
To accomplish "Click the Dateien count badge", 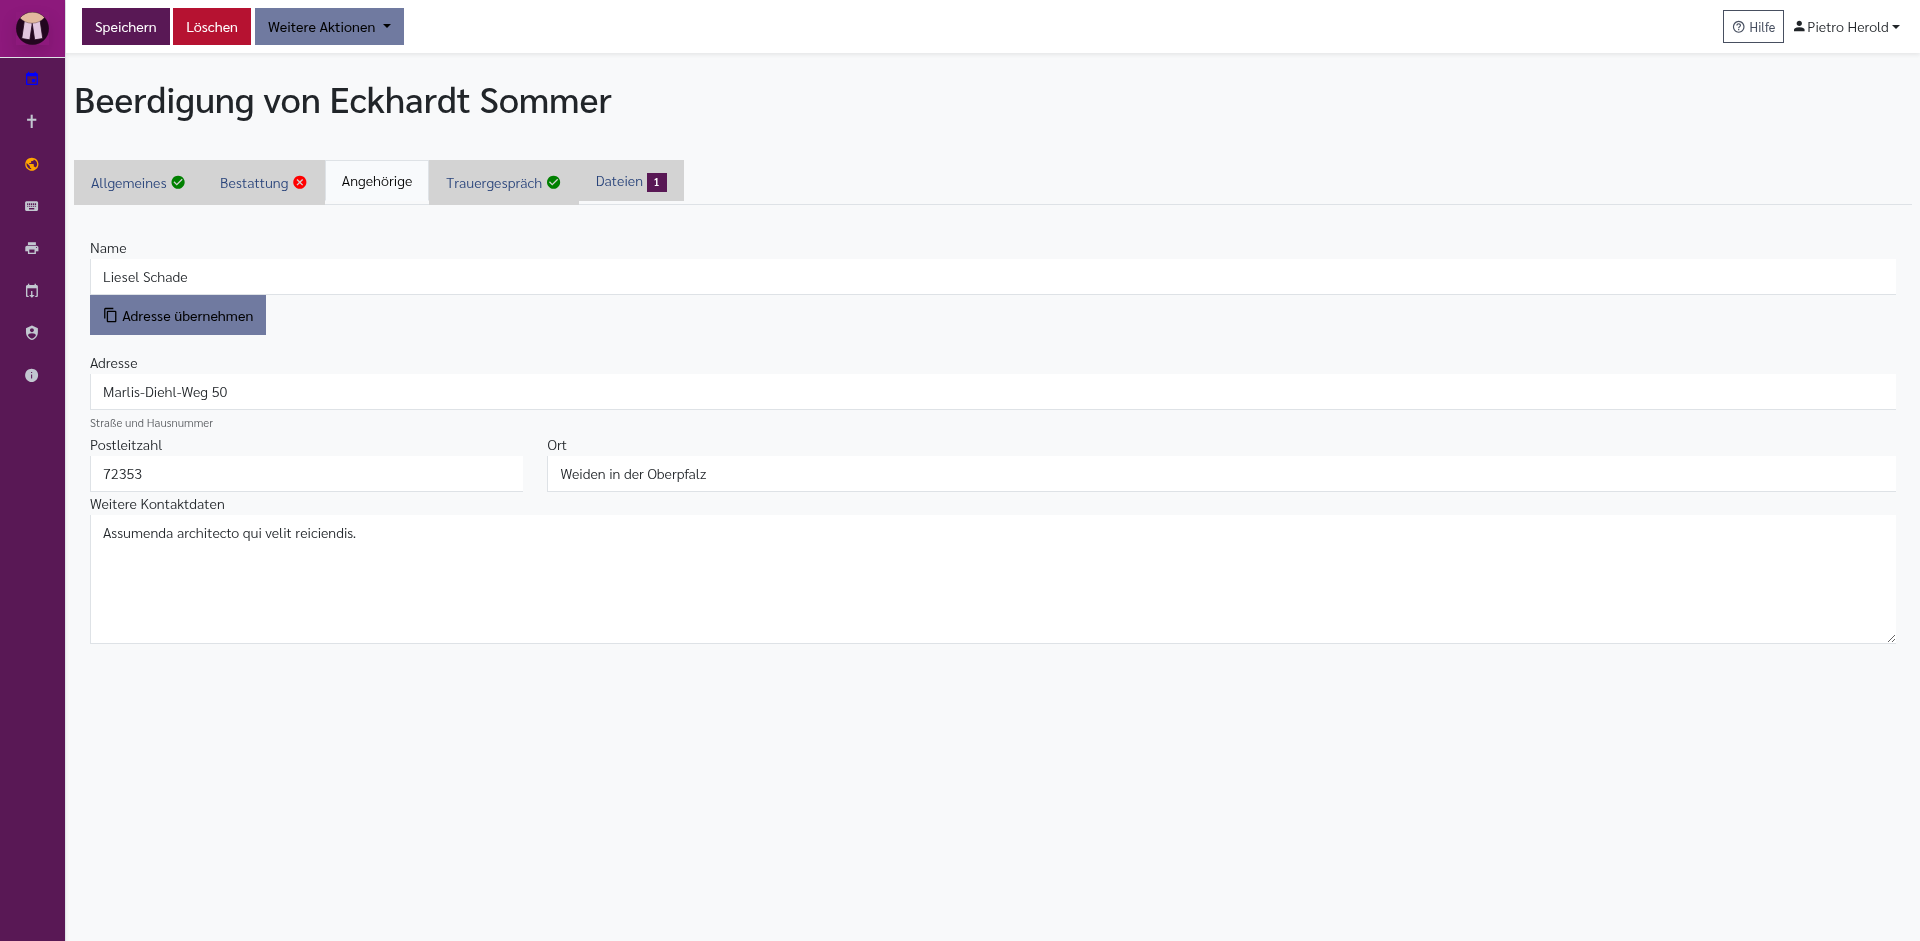I will click(x=657, y=182).
